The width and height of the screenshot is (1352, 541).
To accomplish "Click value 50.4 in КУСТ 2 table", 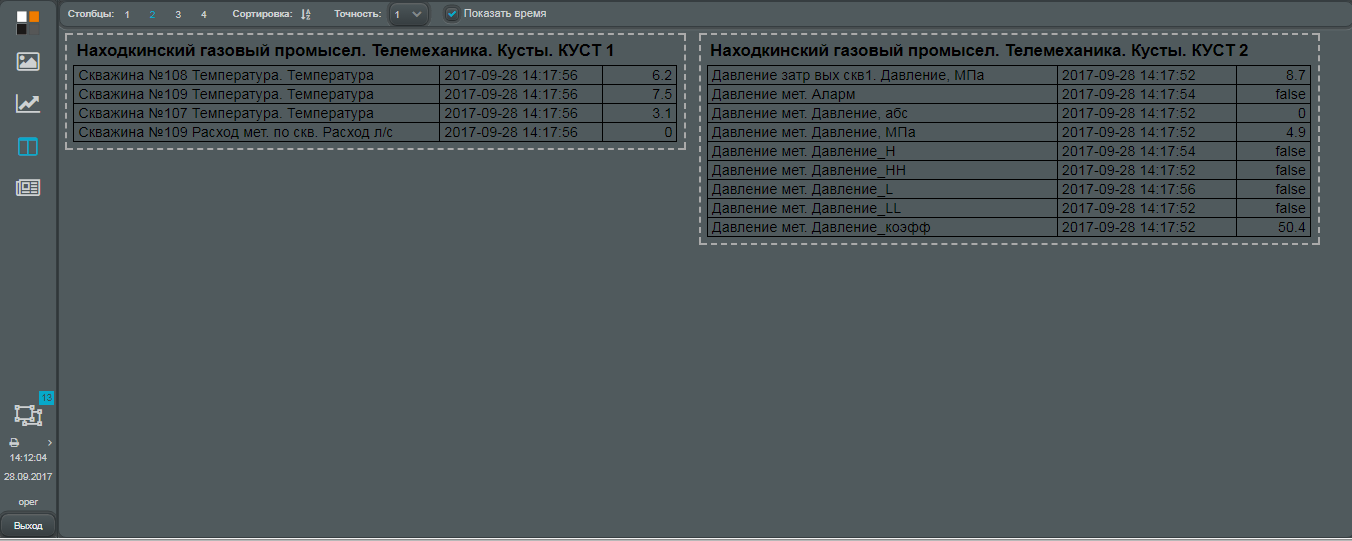I will pos(1293,227).
